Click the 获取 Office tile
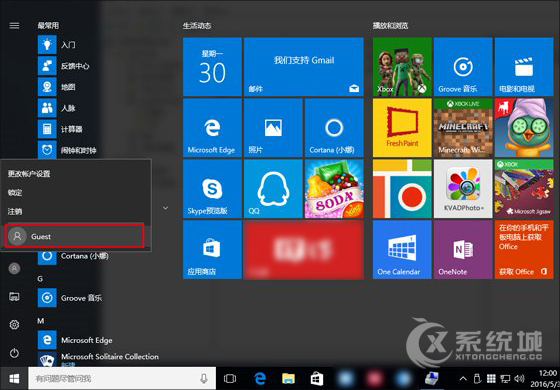 click(x=524, y=250)
